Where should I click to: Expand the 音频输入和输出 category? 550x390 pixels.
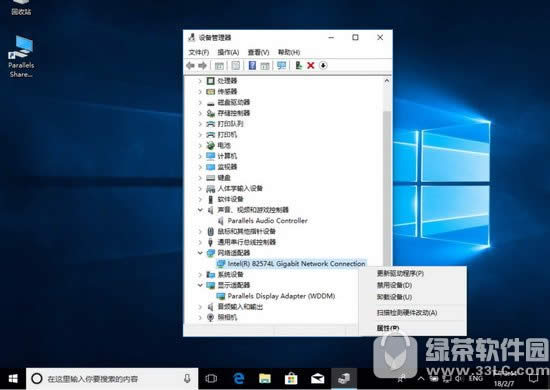tap(200, 307)
